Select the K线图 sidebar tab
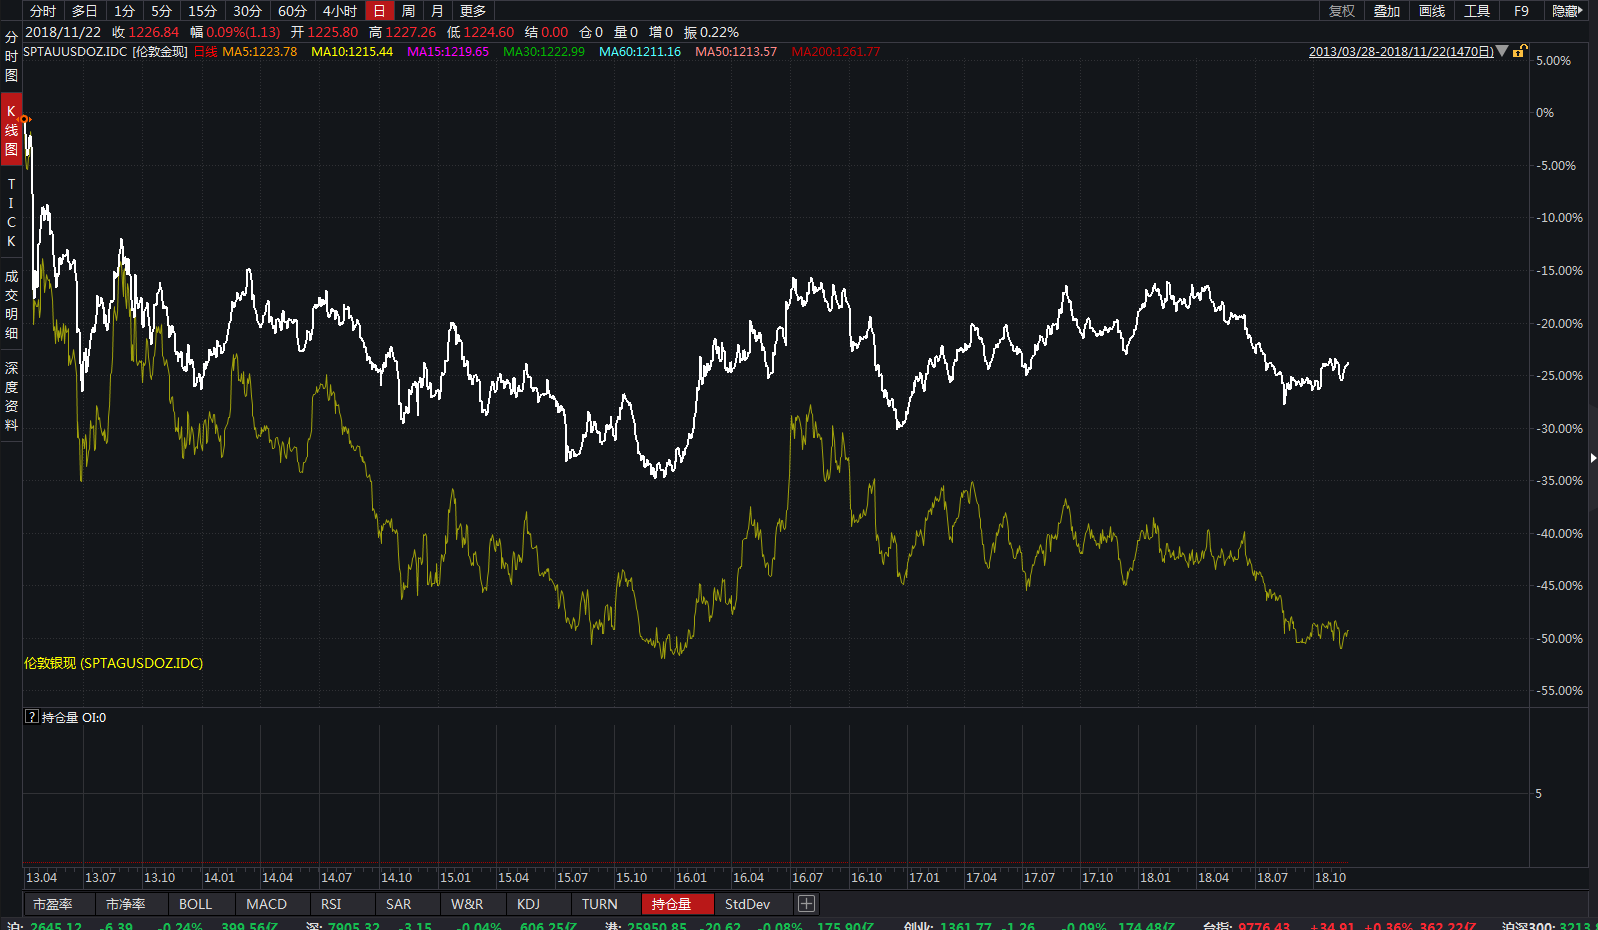1598x930 pixels. point(11,130)
